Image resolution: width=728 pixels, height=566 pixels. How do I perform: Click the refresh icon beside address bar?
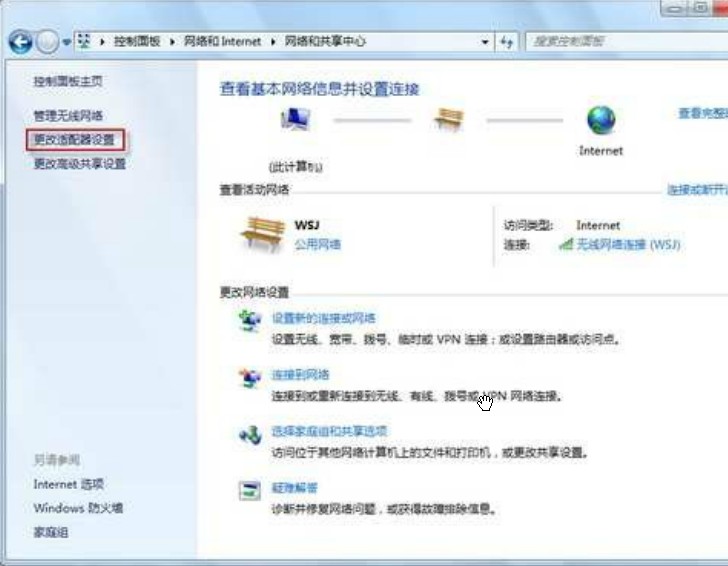[507, 42]
